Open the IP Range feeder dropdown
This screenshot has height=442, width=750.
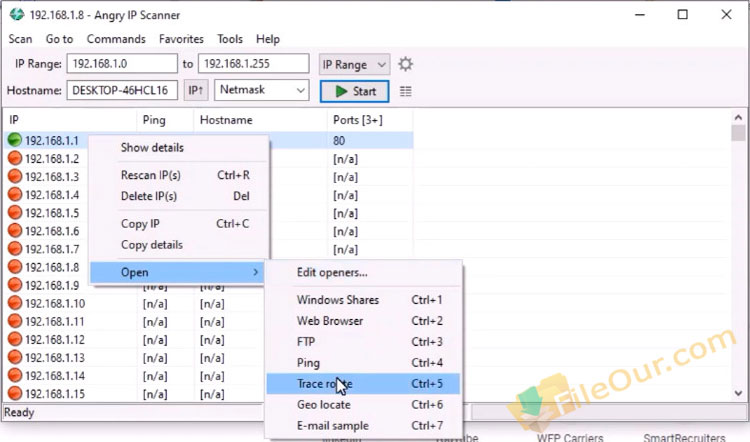click(x=354, y=64)
